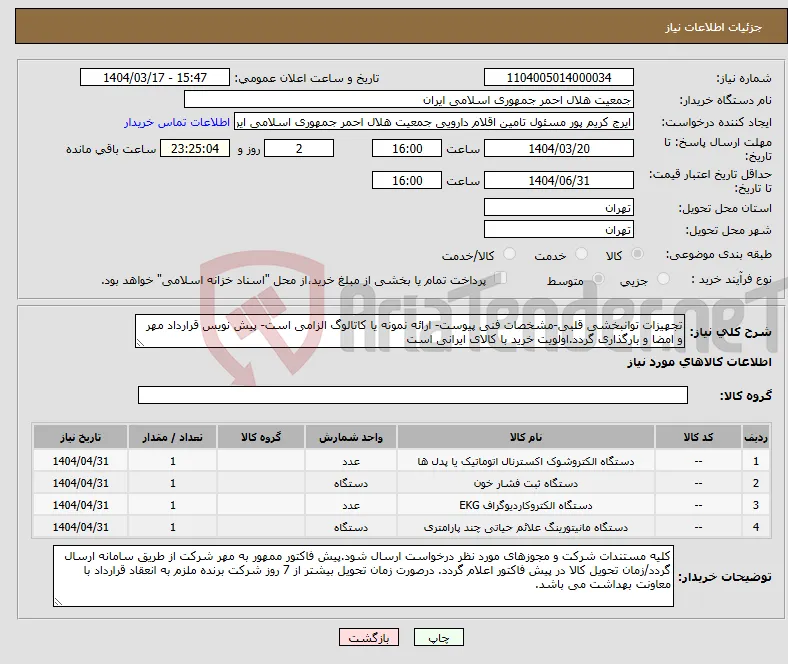The image size is (788, 664).
Task: Click the announcement date and time field
Action: tap(155, 77)
